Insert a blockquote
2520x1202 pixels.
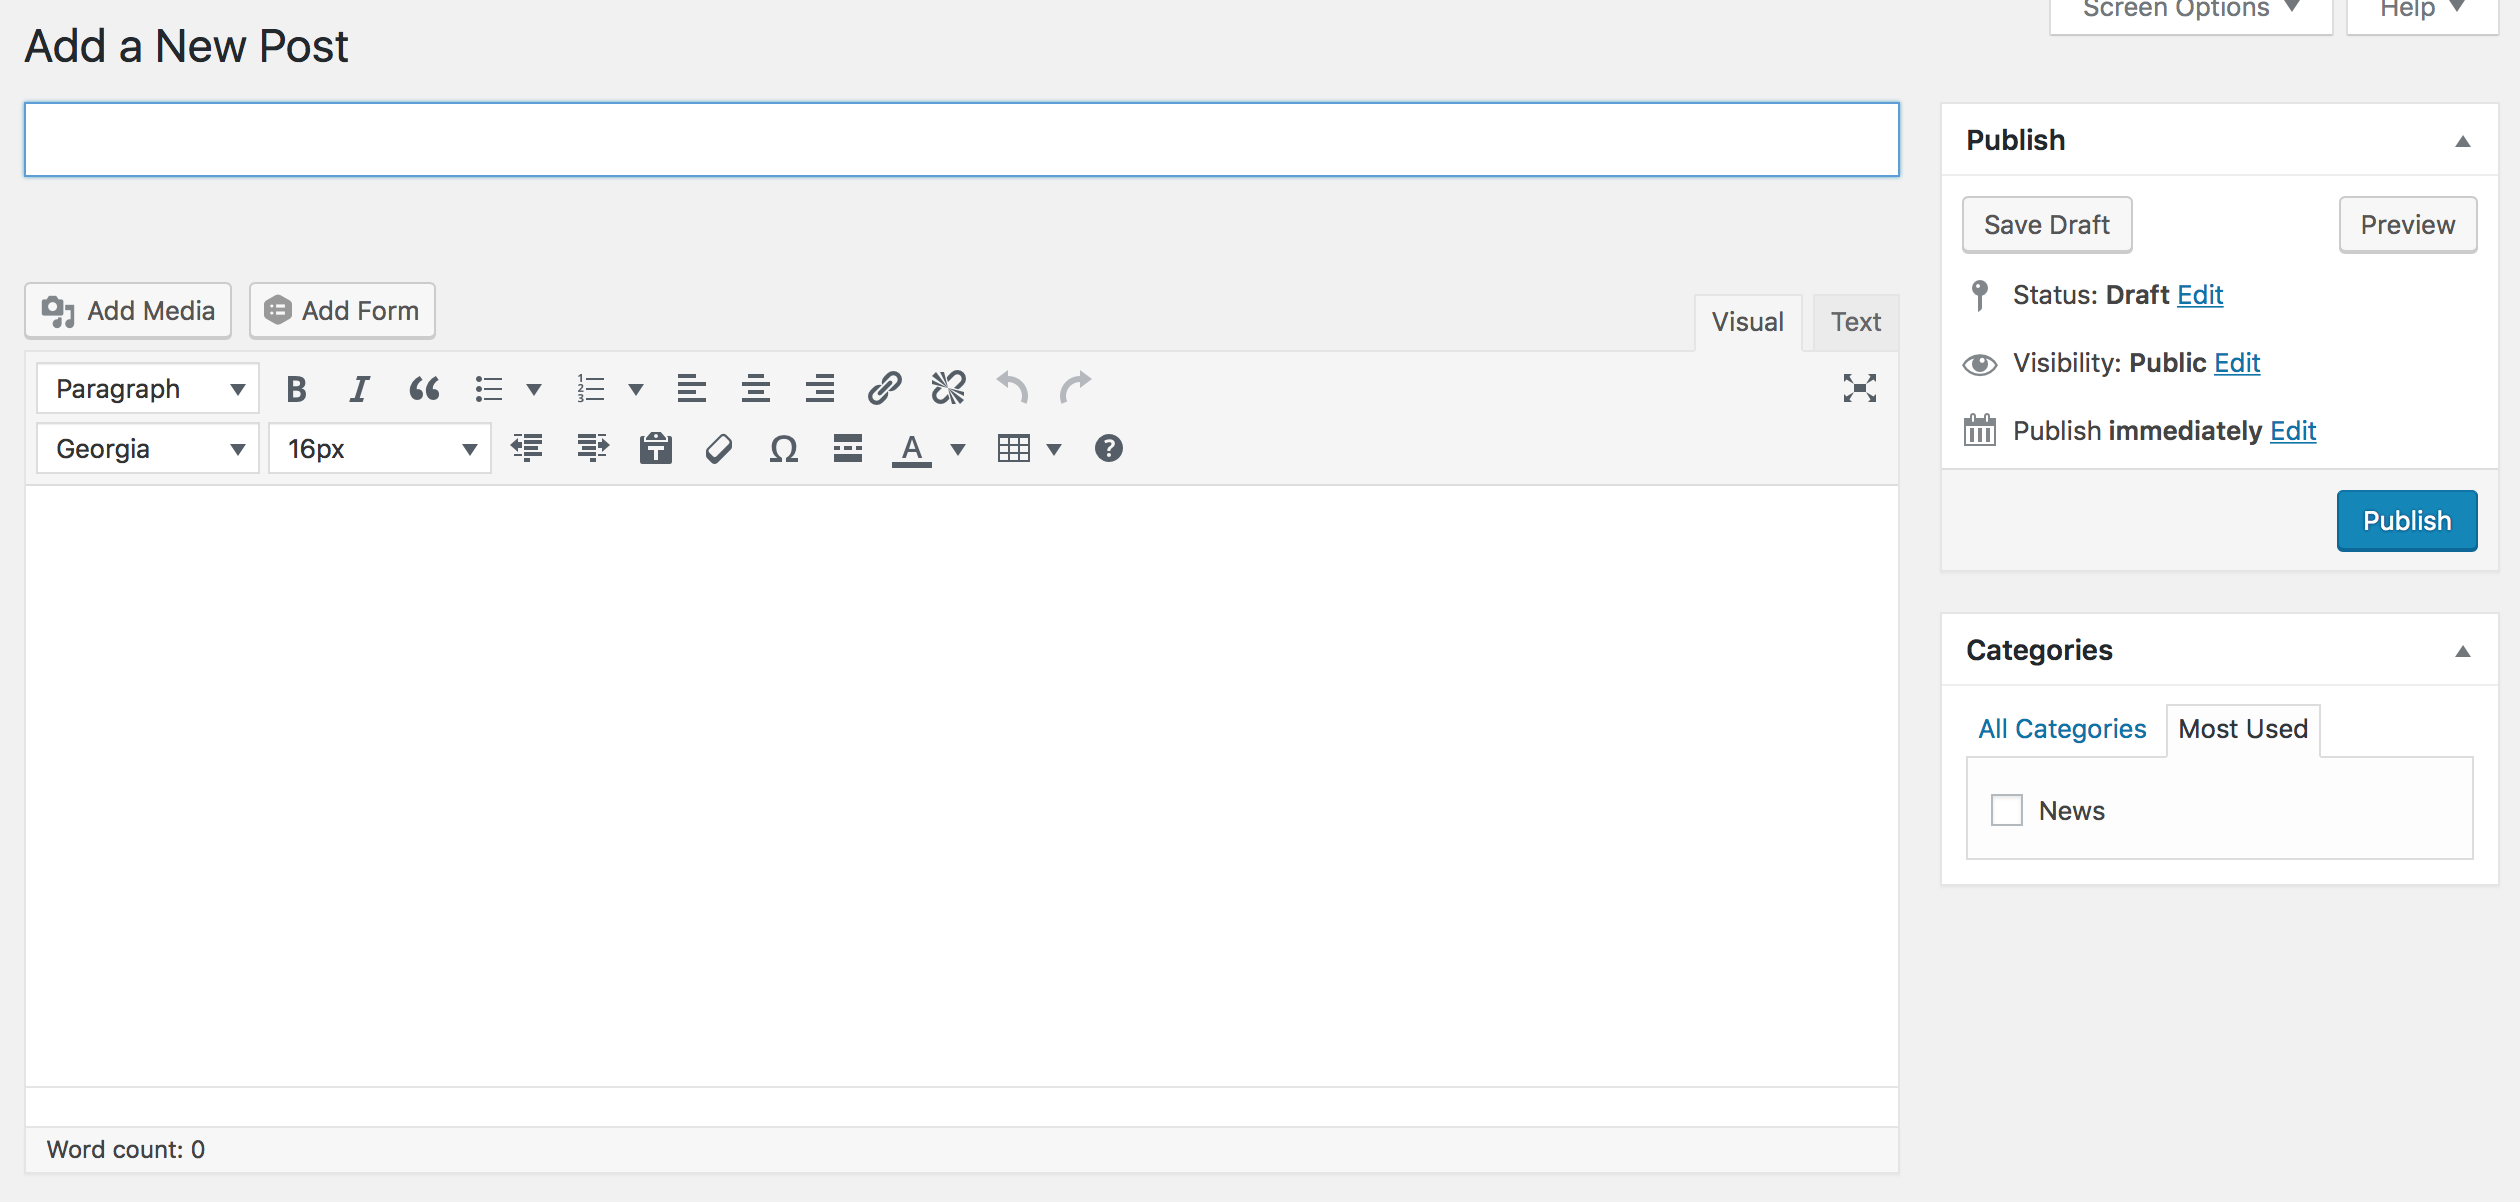(x=424, y=389)
